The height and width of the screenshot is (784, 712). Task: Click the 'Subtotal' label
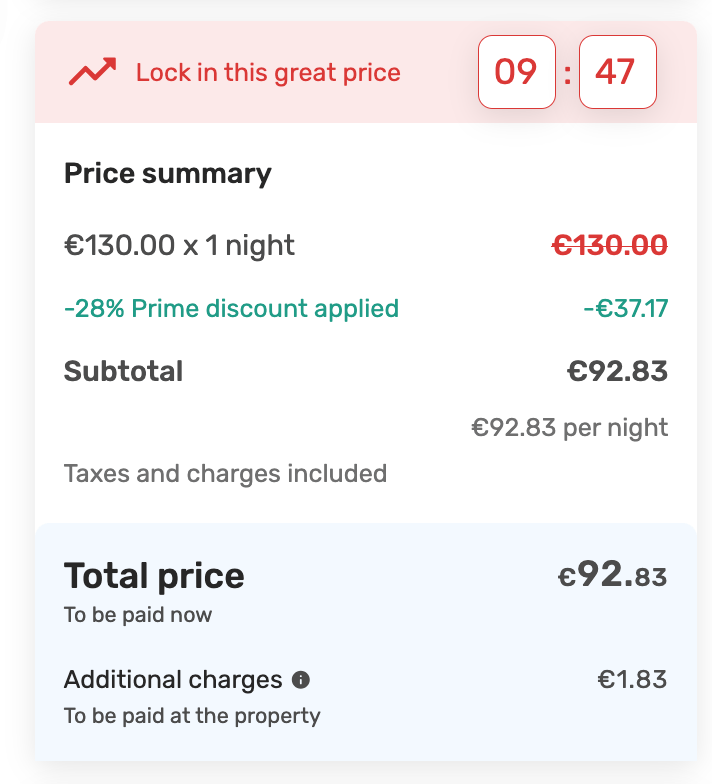[x=124, y=371]
